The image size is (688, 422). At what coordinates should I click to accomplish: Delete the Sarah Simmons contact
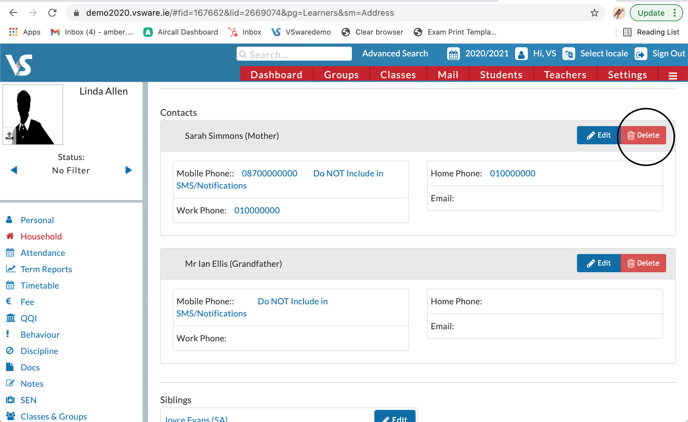[x=643, y=135]
